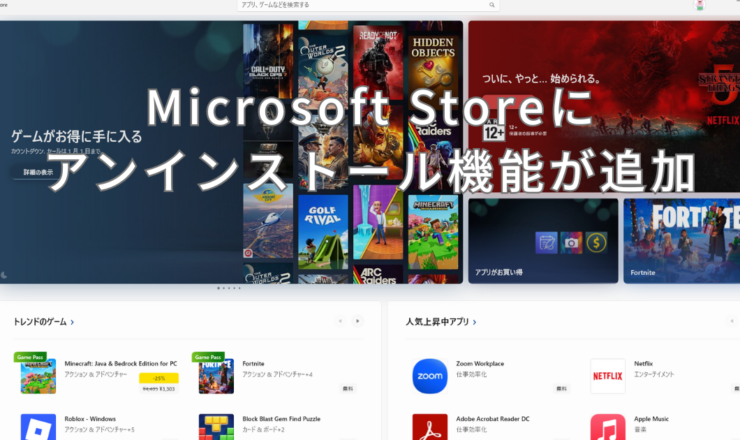
Task: Open the Adobe Acrobat Reader DC title
Action: (493, 419)
